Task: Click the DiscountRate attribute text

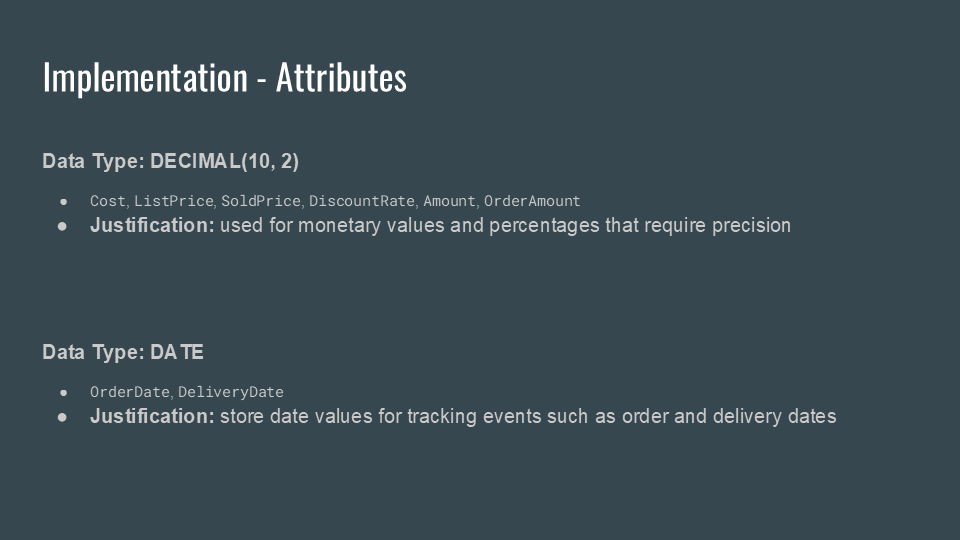Action: point(362,201)
